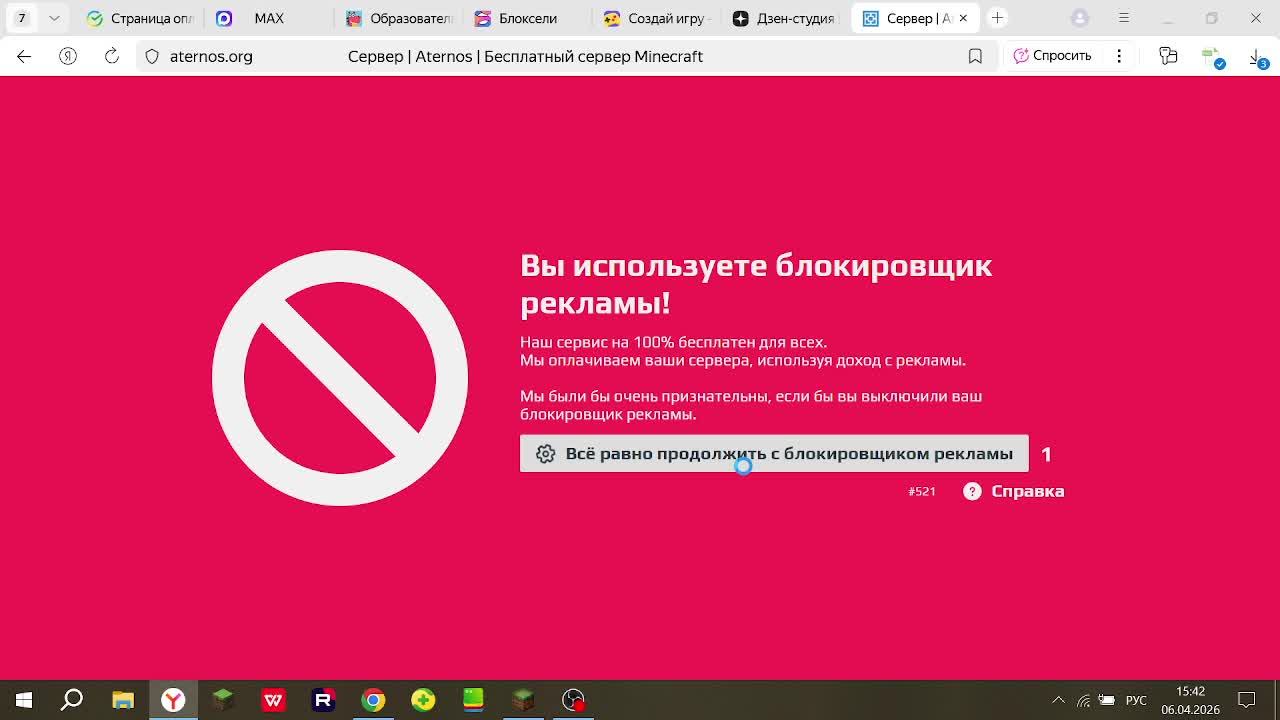
Task: Open the browser hamburger menu
Action: click(x=1124, y=18)
